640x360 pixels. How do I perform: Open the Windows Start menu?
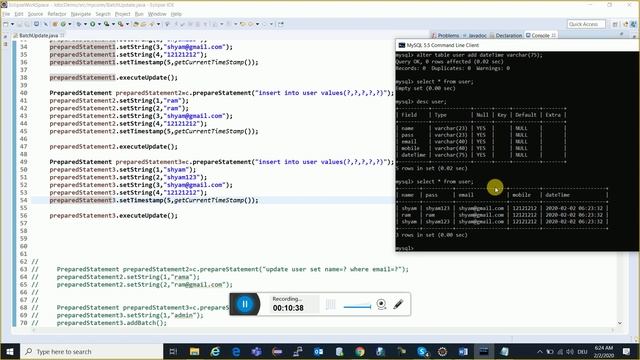pos(10,351)
